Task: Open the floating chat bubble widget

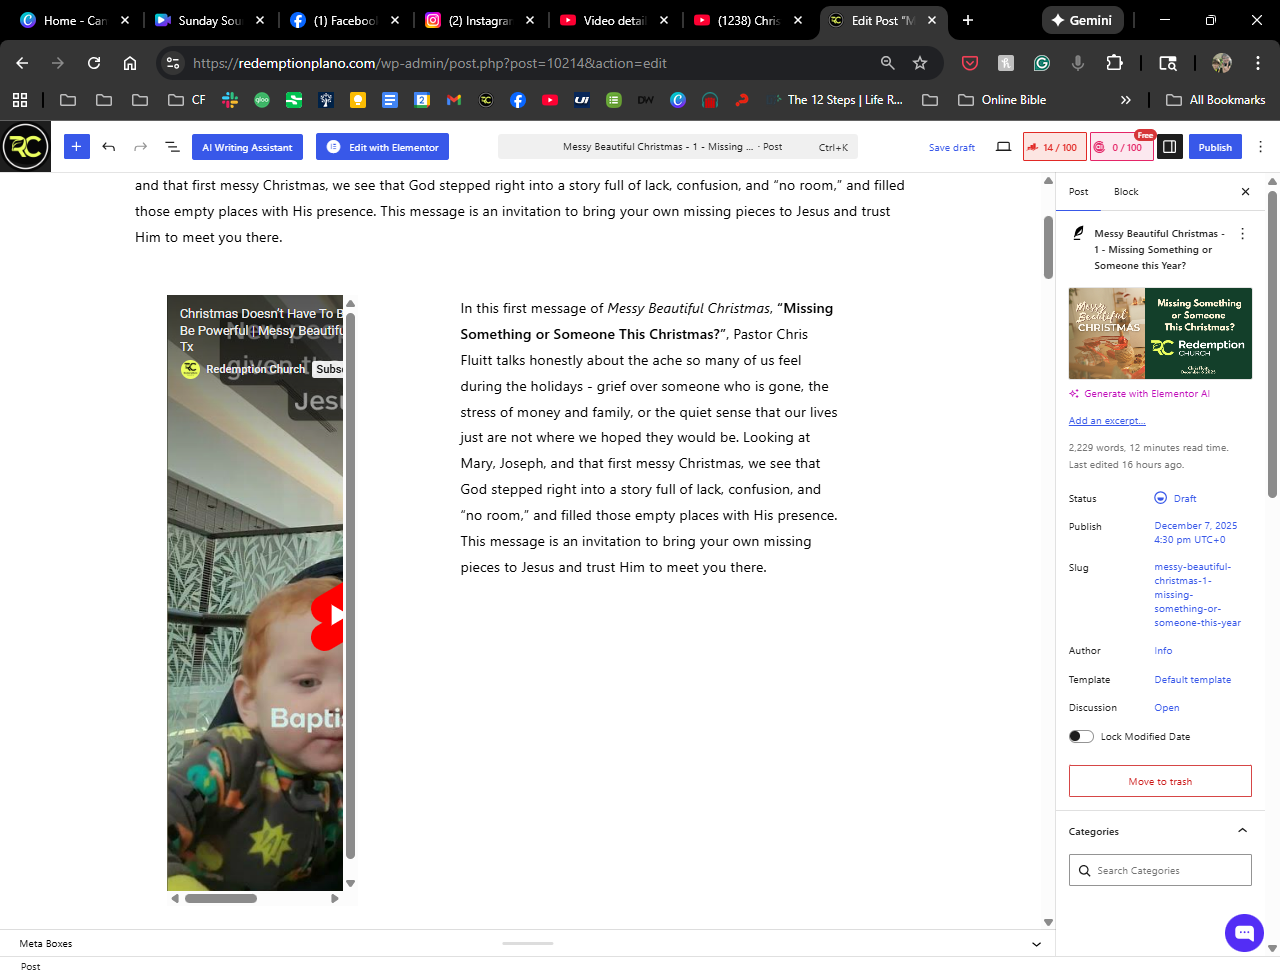Action: pos(1244,933)
